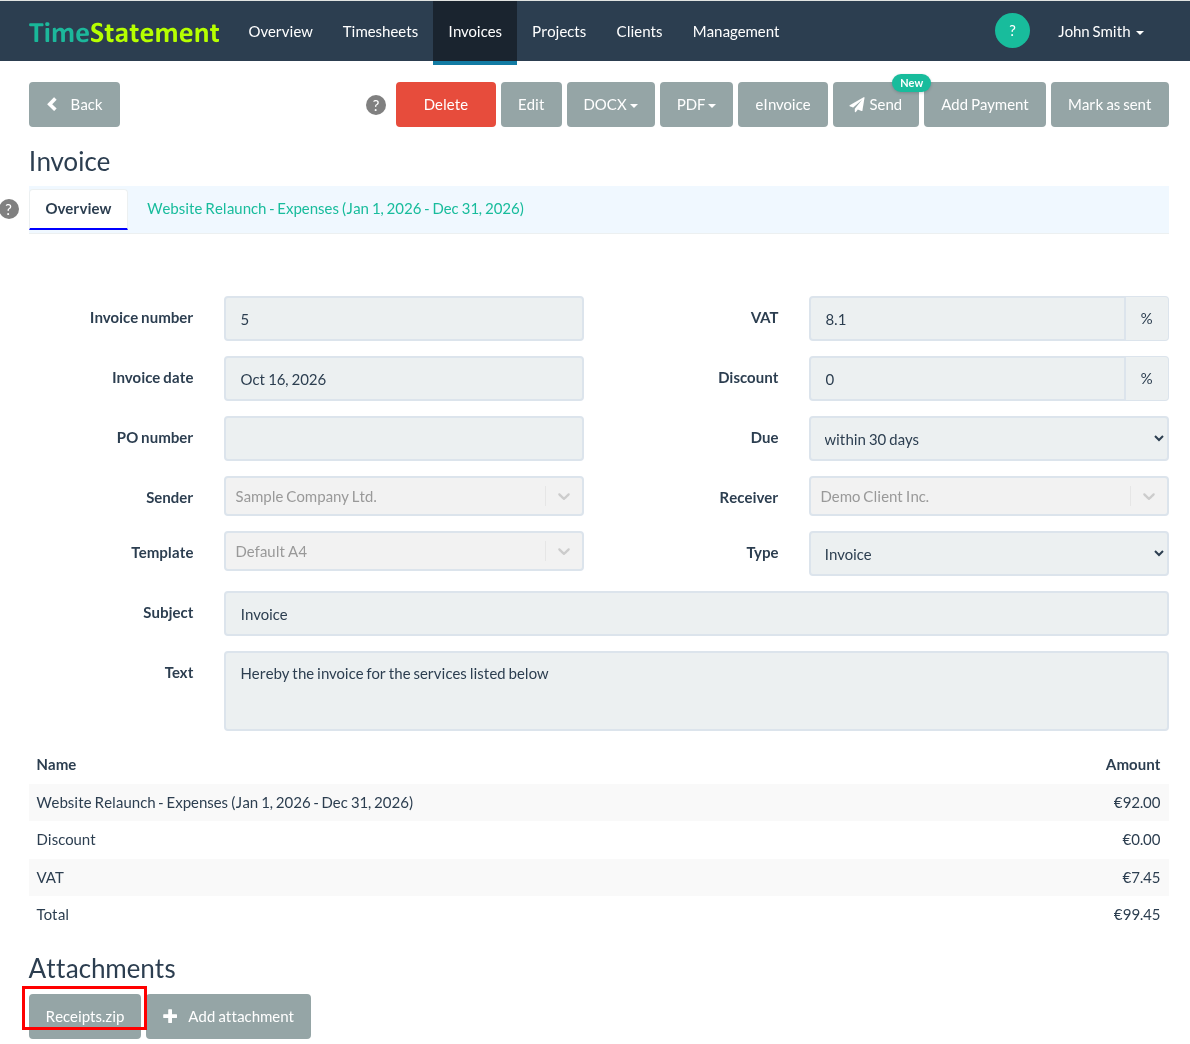
Task: Click the Invoice number field
Action: point(404,319)
